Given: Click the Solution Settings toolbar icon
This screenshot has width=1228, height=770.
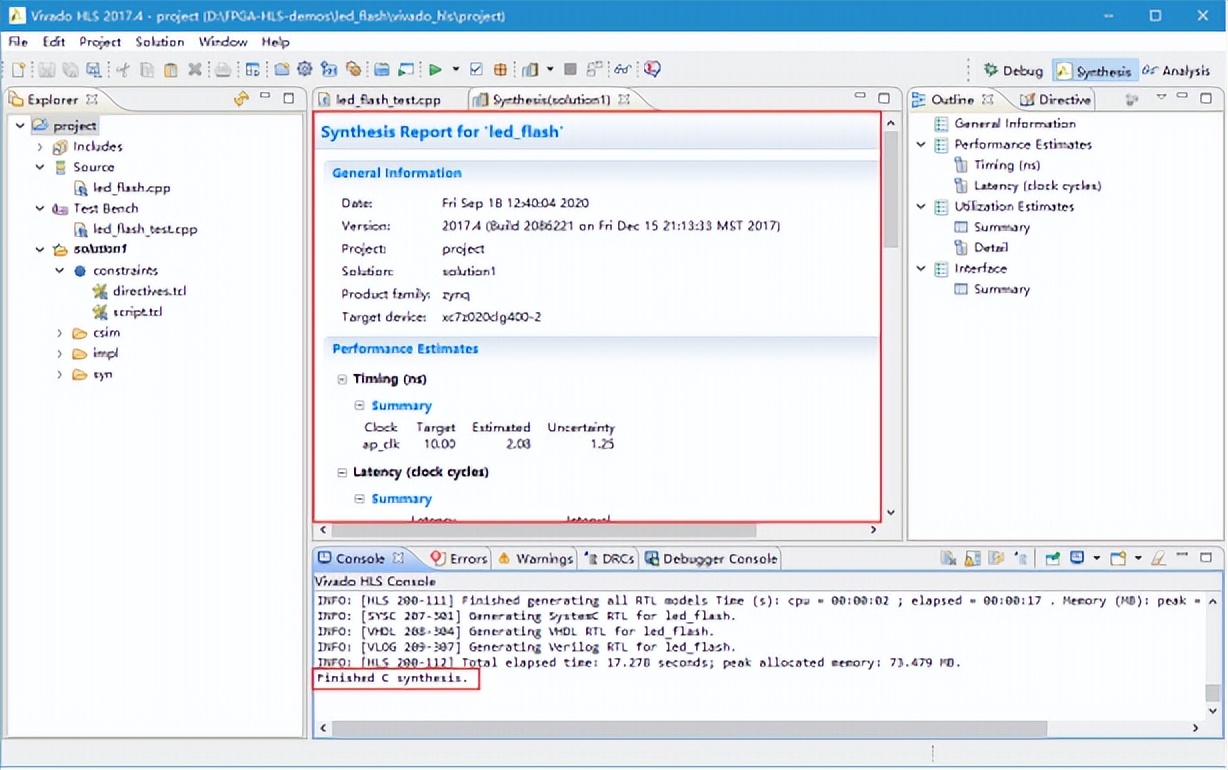Looking at the screenshot, I should pos(353,69).
